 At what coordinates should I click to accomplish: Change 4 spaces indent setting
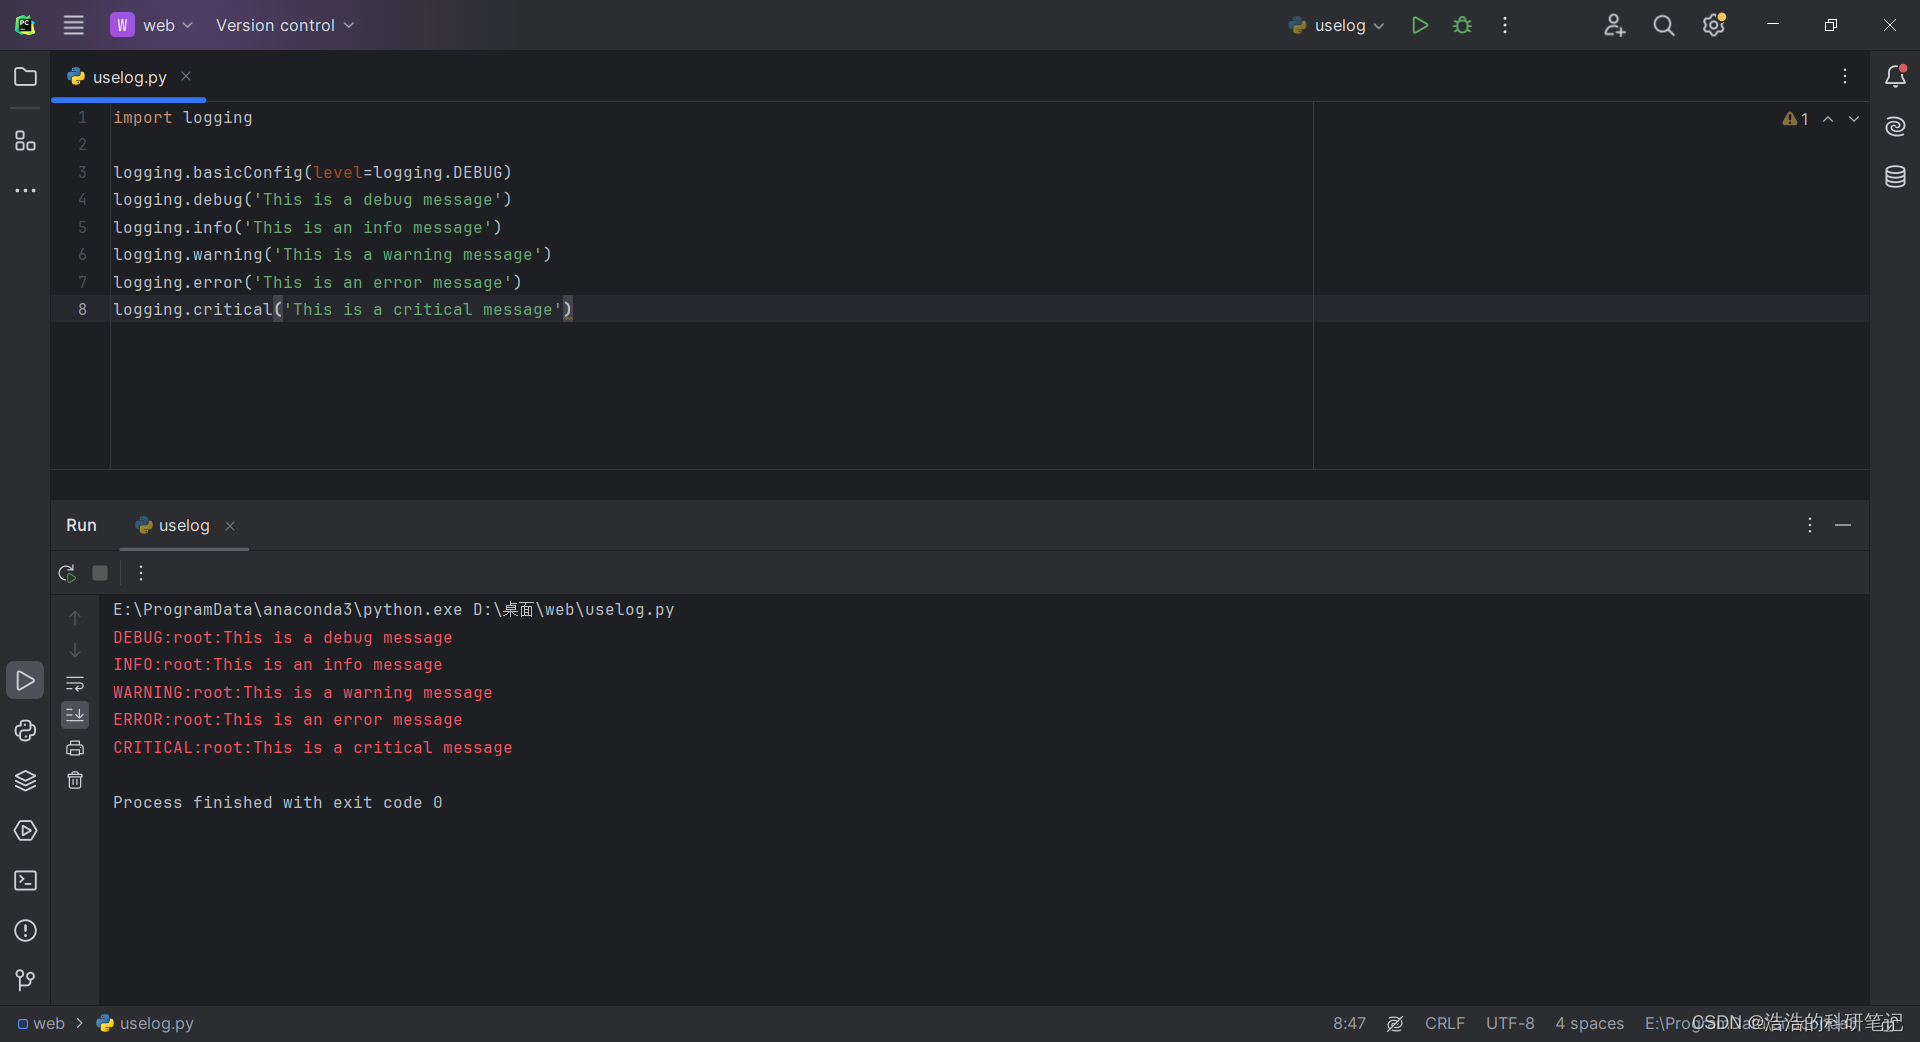pos(1589,1023)
